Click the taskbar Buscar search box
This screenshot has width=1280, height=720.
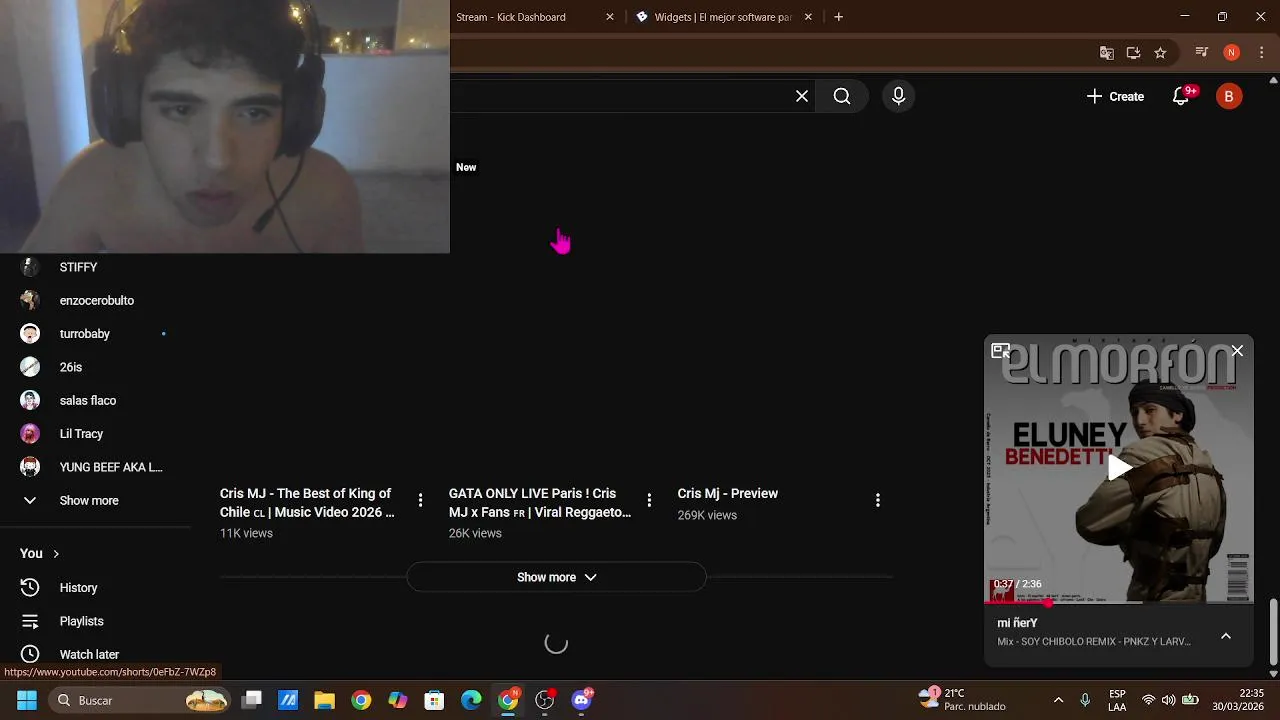141,700
